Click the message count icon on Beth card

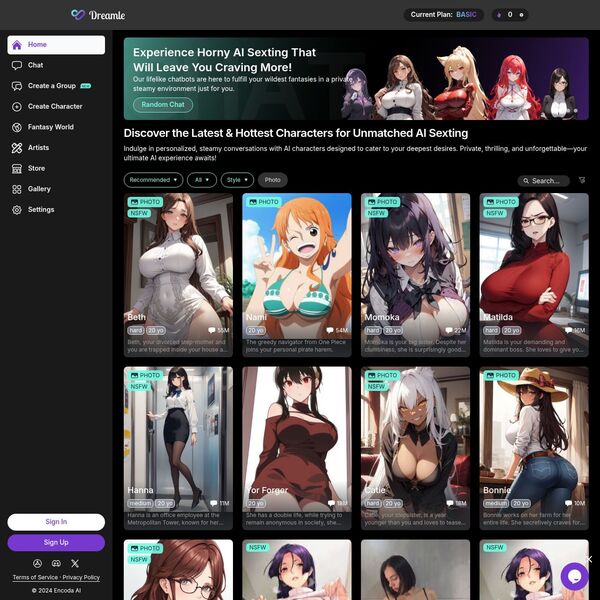[212, 330]
